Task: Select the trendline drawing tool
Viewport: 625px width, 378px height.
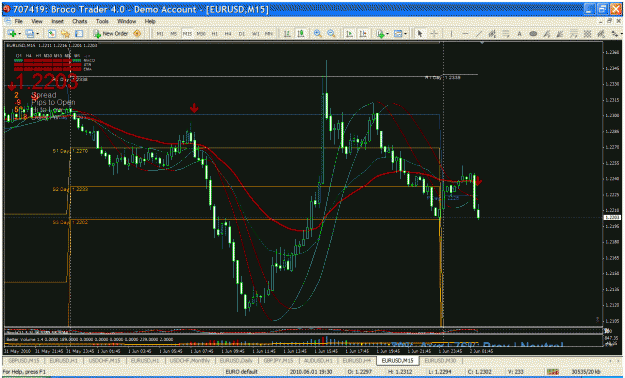Action: [478, 34]
